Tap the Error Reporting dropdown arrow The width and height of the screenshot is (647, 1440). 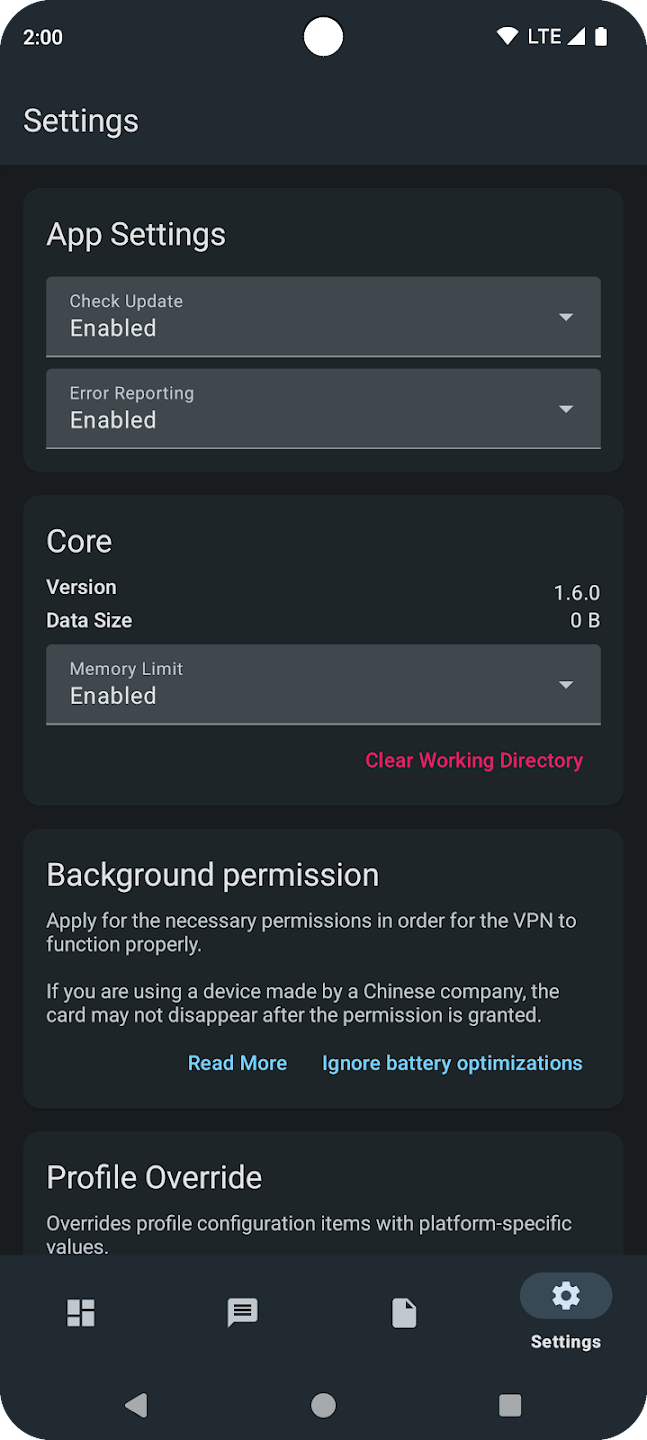566,408
